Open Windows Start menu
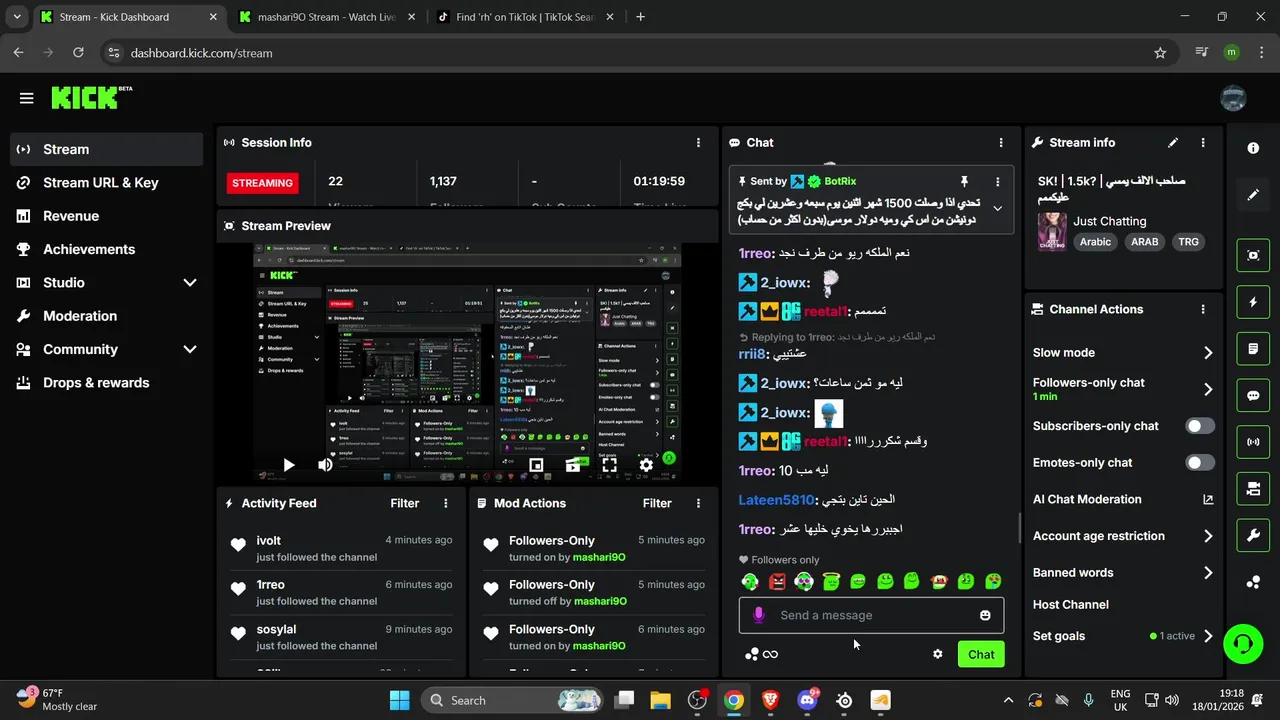 (399, 700)
